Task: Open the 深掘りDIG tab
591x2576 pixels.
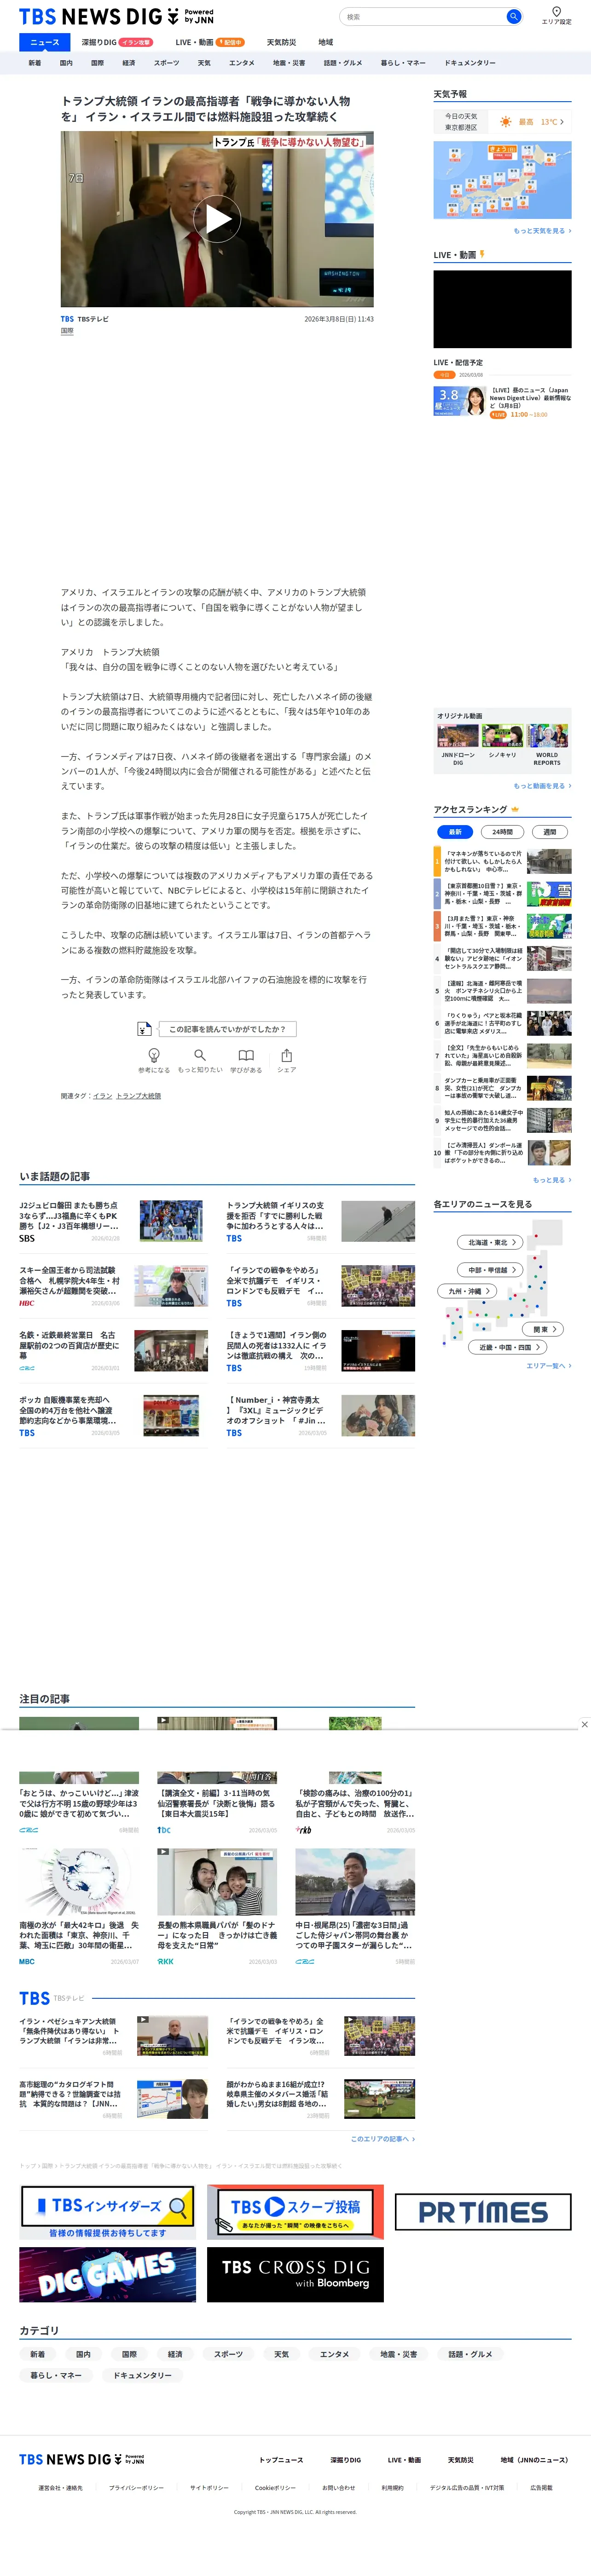Action: (x=117, y=42)
